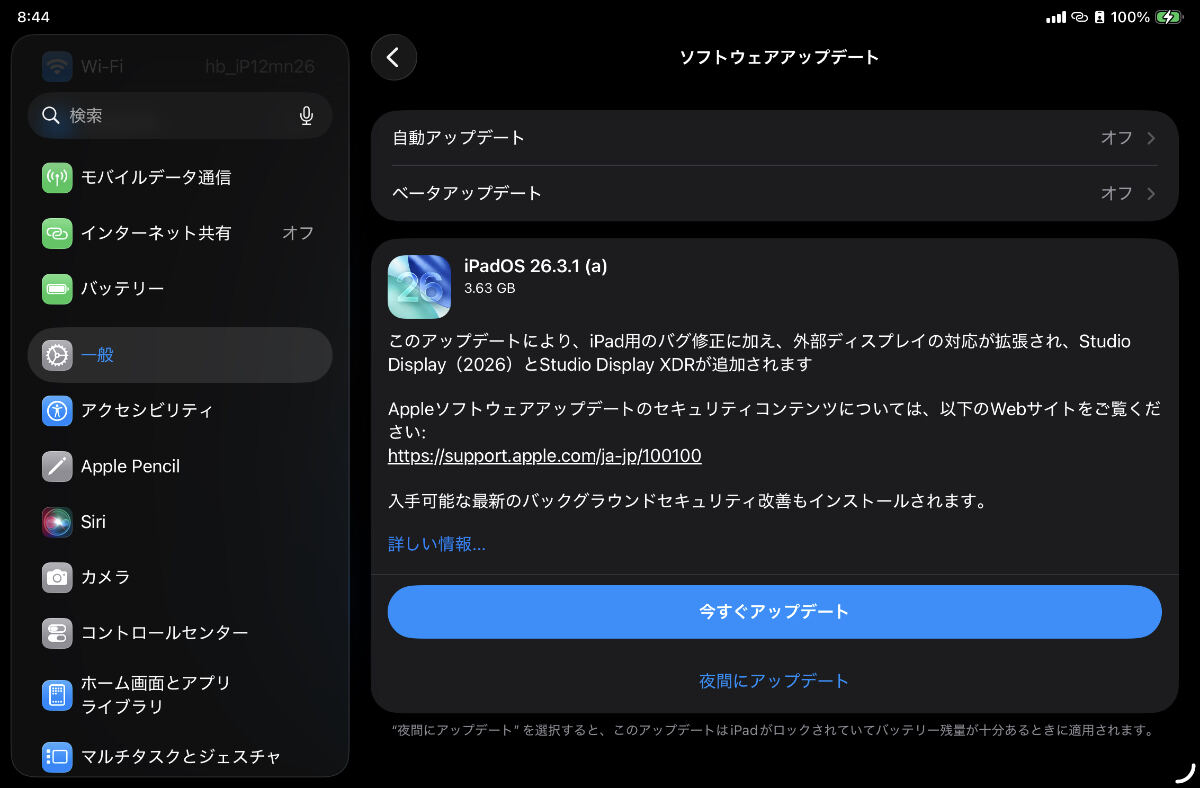The image size is (1200, 788).
Task: Tap the Apple Pencil icon
Action: coord(57,466)
